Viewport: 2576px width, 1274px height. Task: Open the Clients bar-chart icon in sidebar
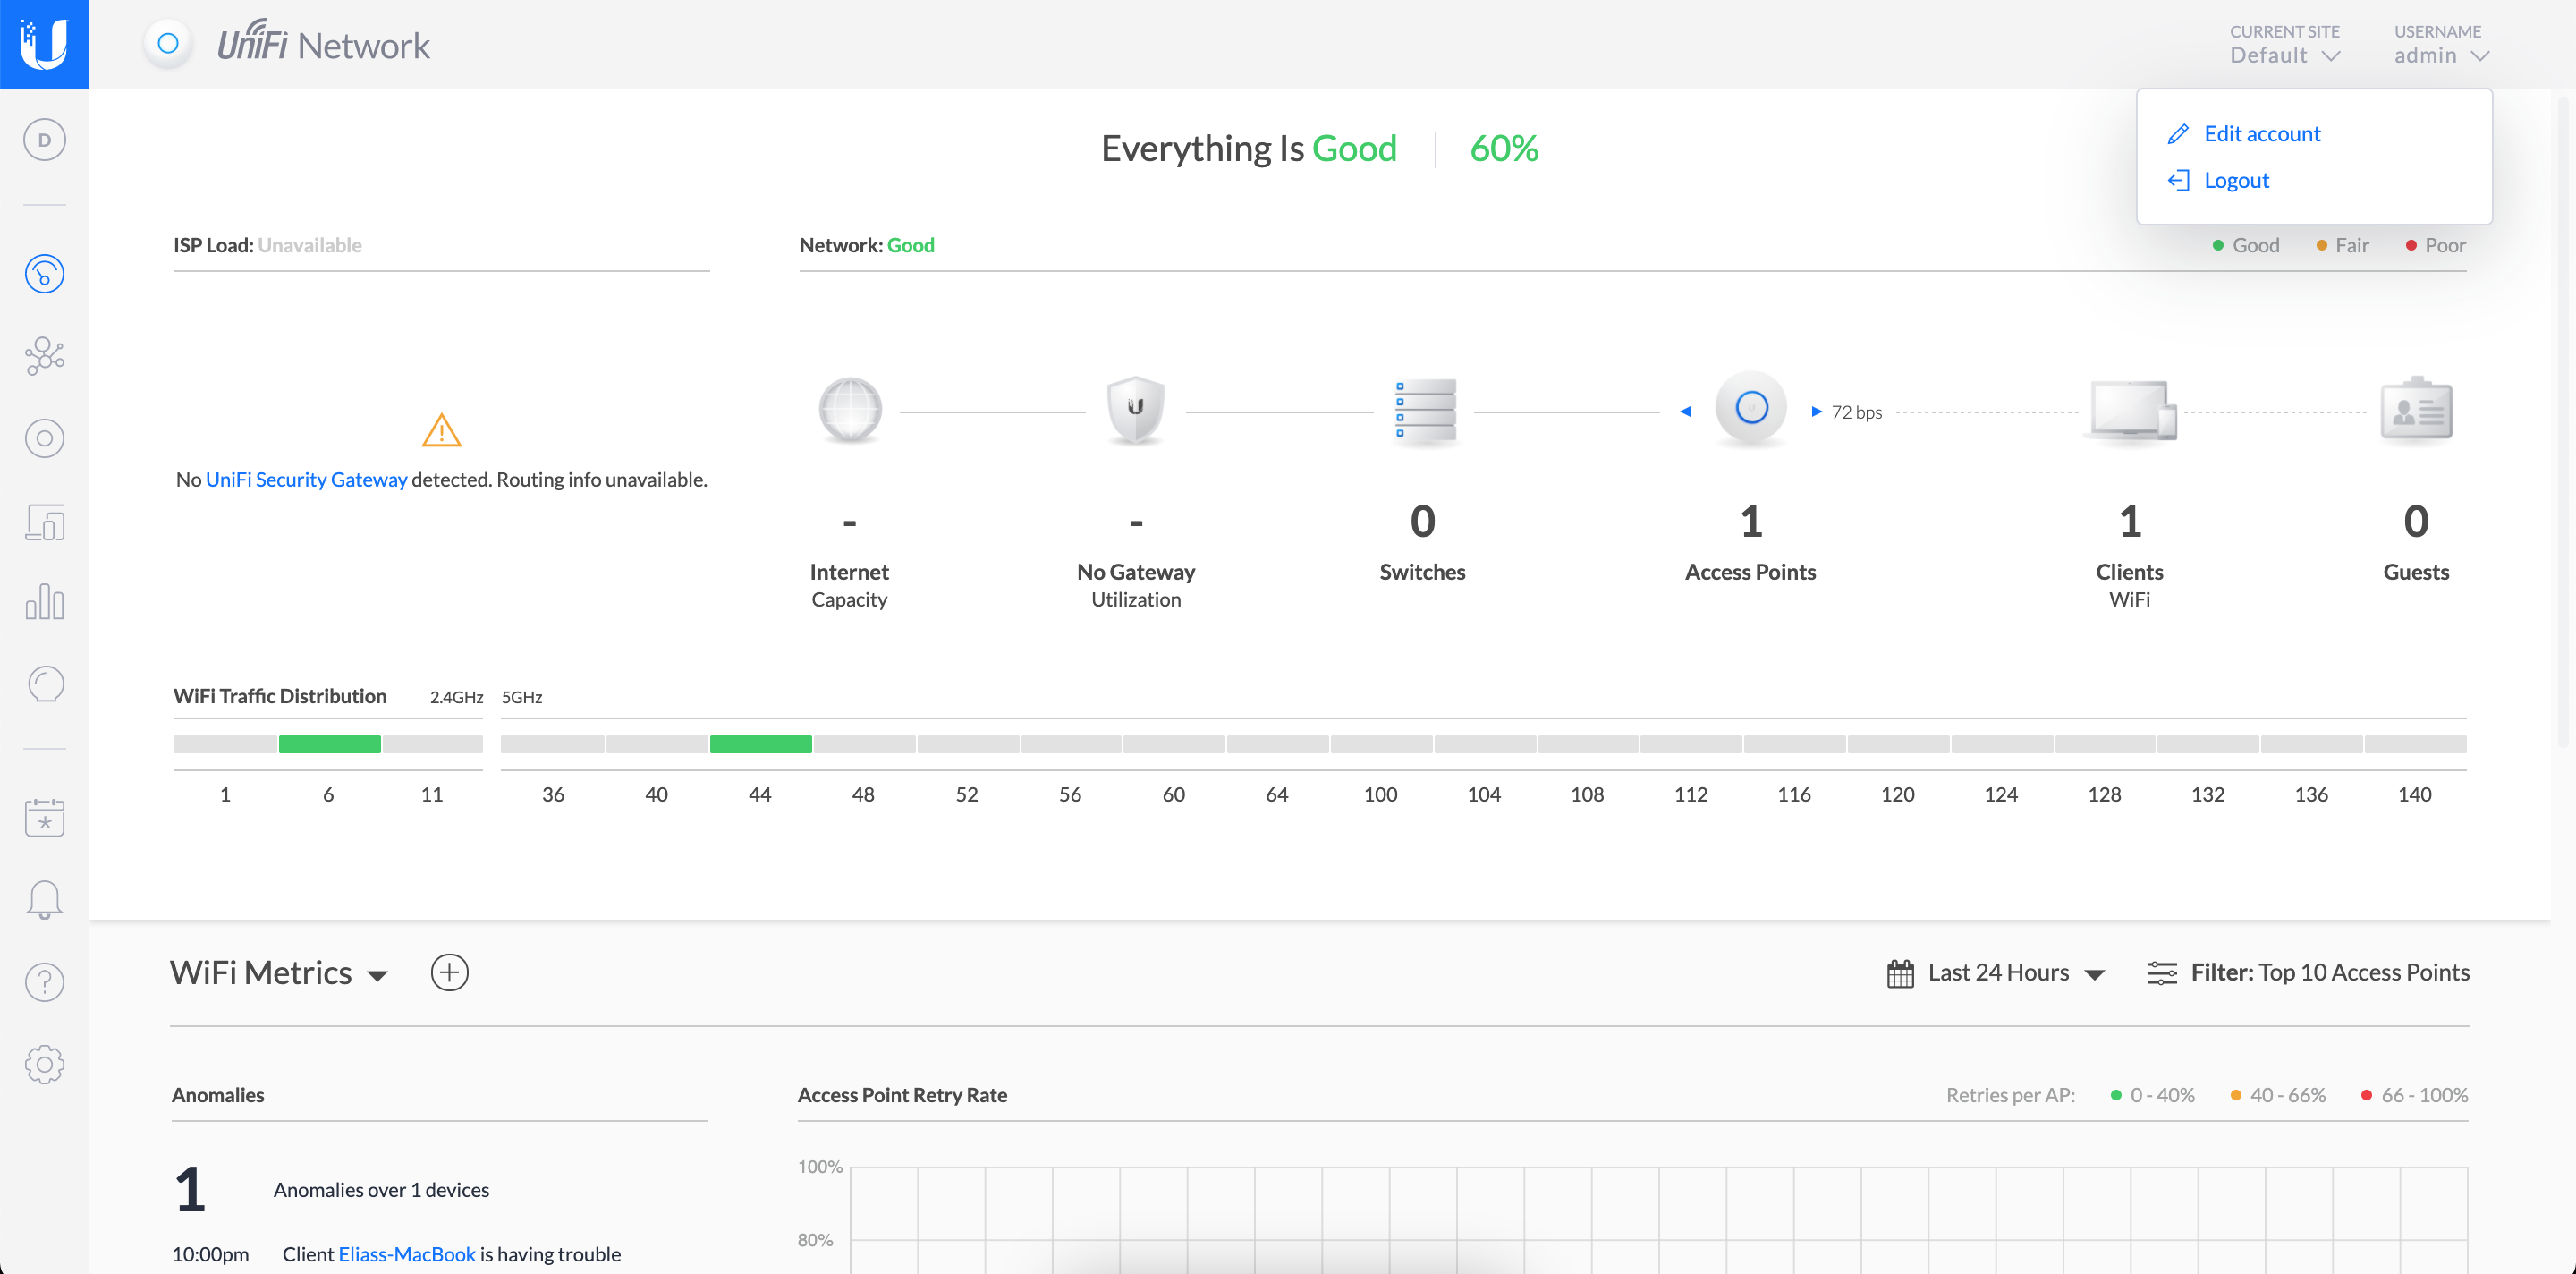pyautogui.click(x=44, y=602)
